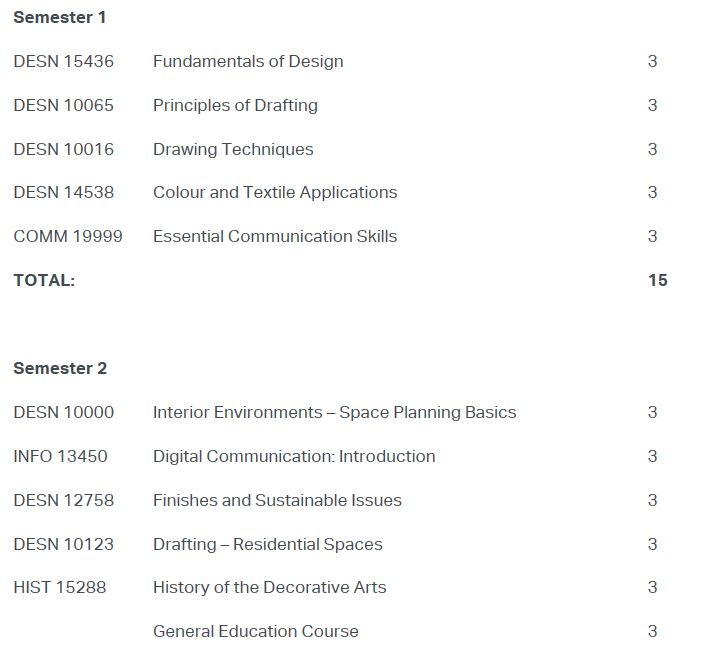This screenshot has height=659, width=705.
Task: Click Drawing Techniques course title
Action: tap(233, 149)
